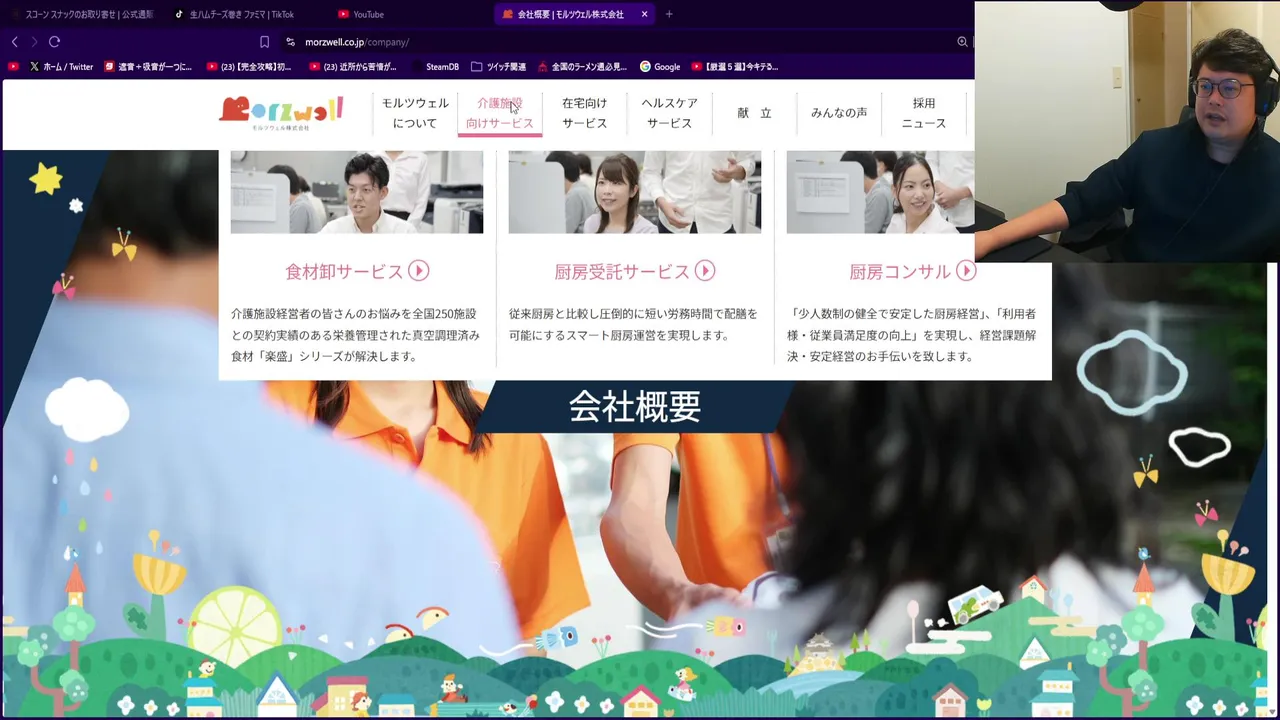Open the 【完全攻略】 YouTube bookmark
Viewport: 1280px width, 720px height.
click(249, 67)
